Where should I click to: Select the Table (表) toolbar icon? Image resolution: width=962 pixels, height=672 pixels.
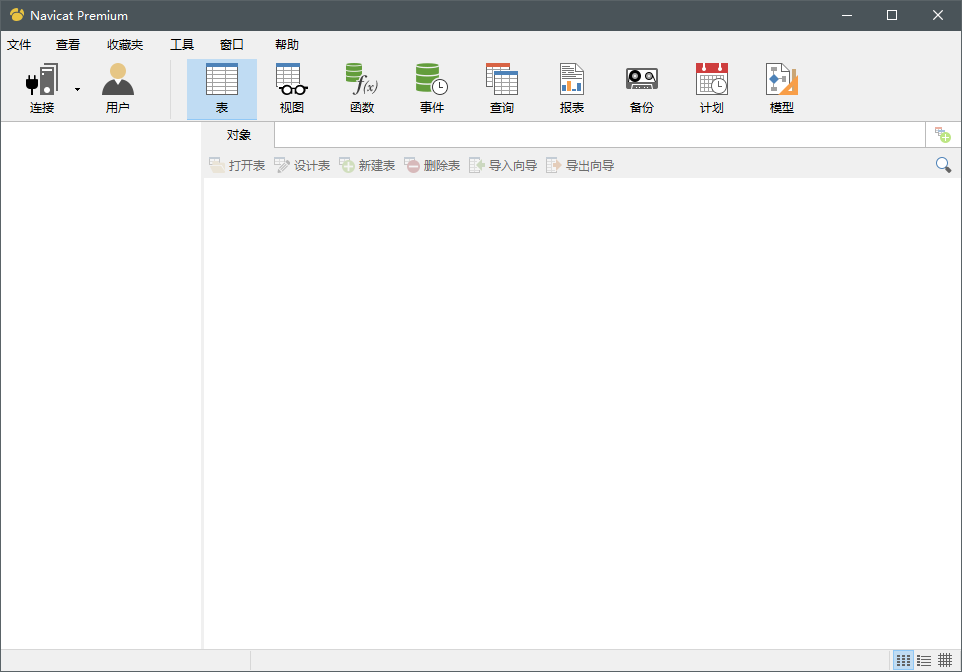tap(221, 88)
